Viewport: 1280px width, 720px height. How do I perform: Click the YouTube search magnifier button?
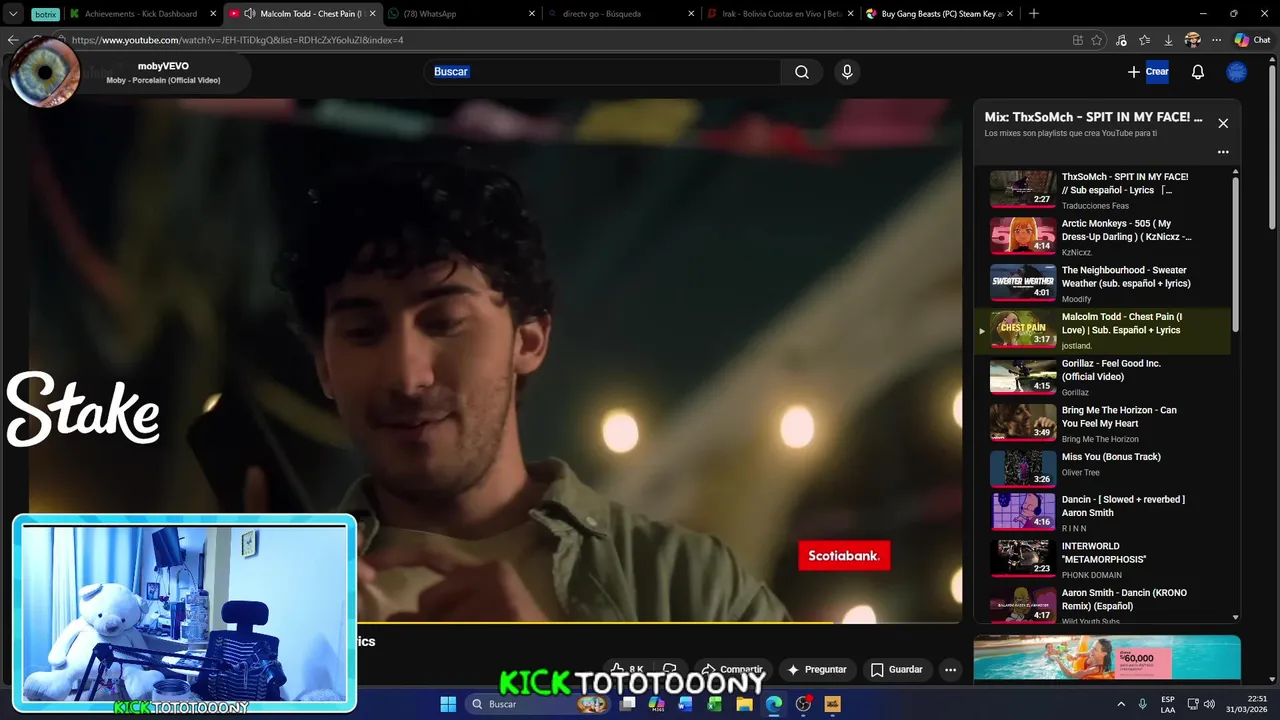point(802,72)
